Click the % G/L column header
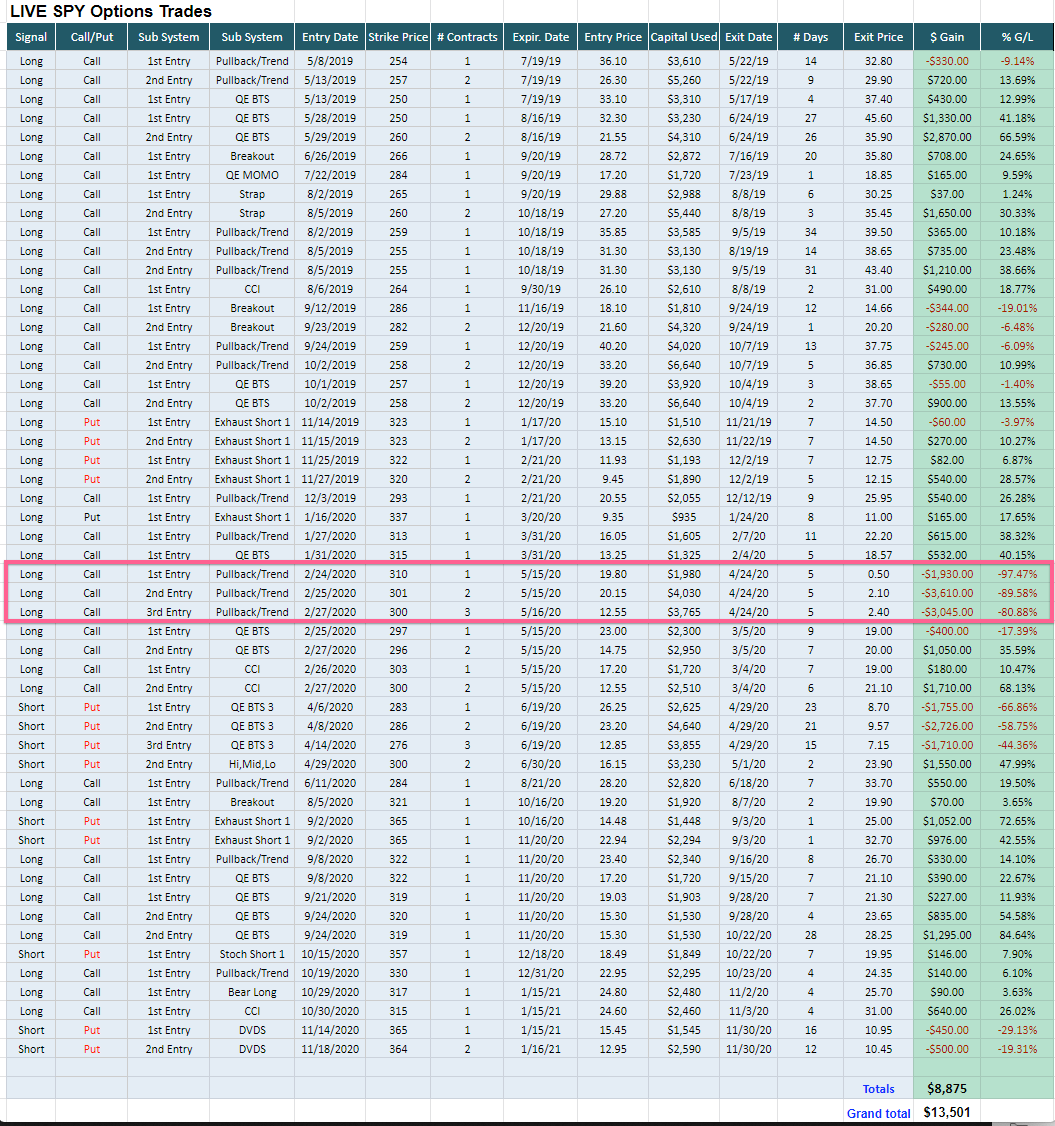Viewport: 1055px width, 1126px height. click(x=1017, y=37)
